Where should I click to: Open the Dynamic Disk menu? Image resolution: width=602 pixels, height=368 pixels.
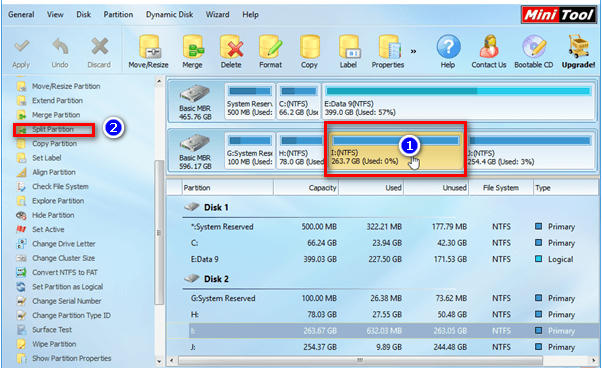click(169, 15)
